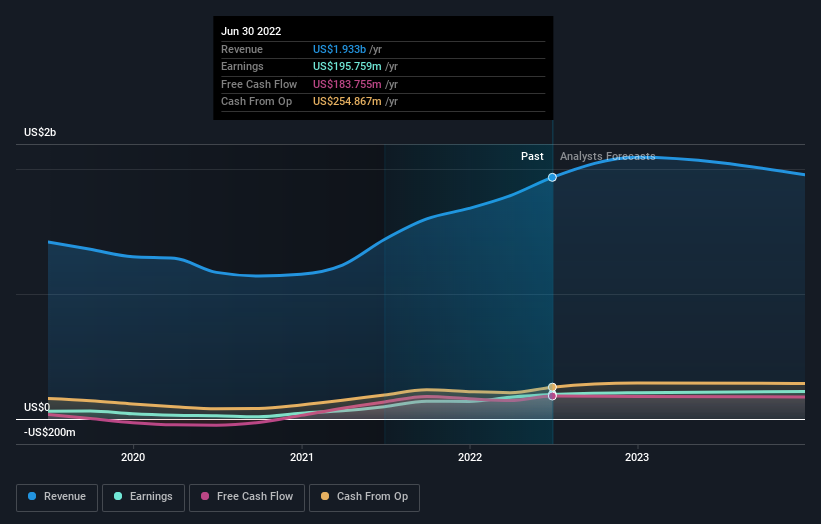Select the 2022 x-axis label
Viewport: 821px width, 524px height.
pos(470,457)
